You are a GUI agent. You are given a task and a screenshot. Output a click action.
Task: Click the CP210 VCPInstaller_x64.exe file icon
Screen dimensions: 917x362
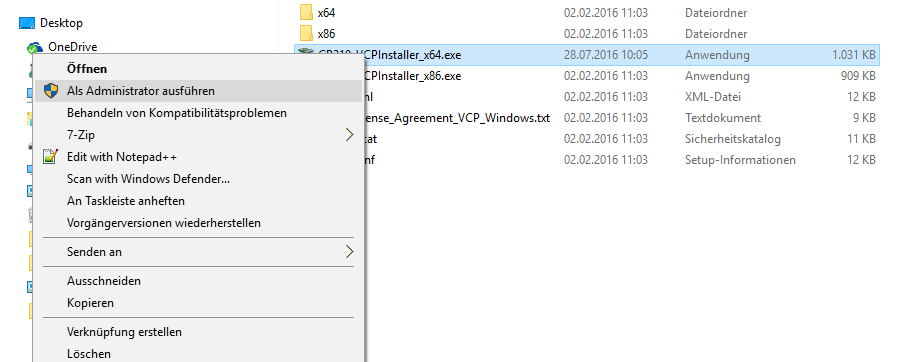pyautogui.click(x=305, y=55)
